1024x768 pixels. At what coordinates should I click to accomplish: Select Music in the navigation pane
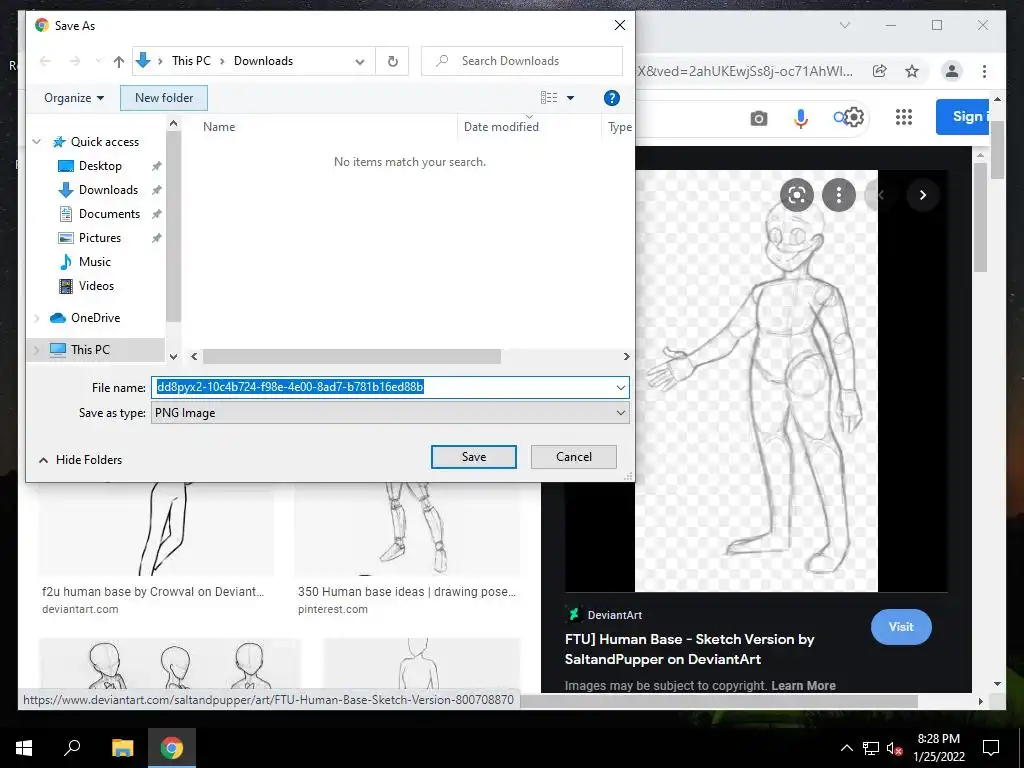(95, 262)
